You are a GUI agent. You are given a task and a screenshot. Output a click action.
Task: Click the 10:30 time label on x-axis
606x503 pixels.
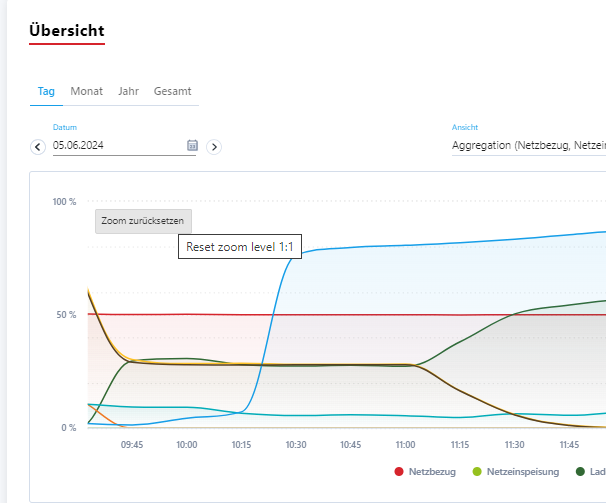tap(295, 444)
